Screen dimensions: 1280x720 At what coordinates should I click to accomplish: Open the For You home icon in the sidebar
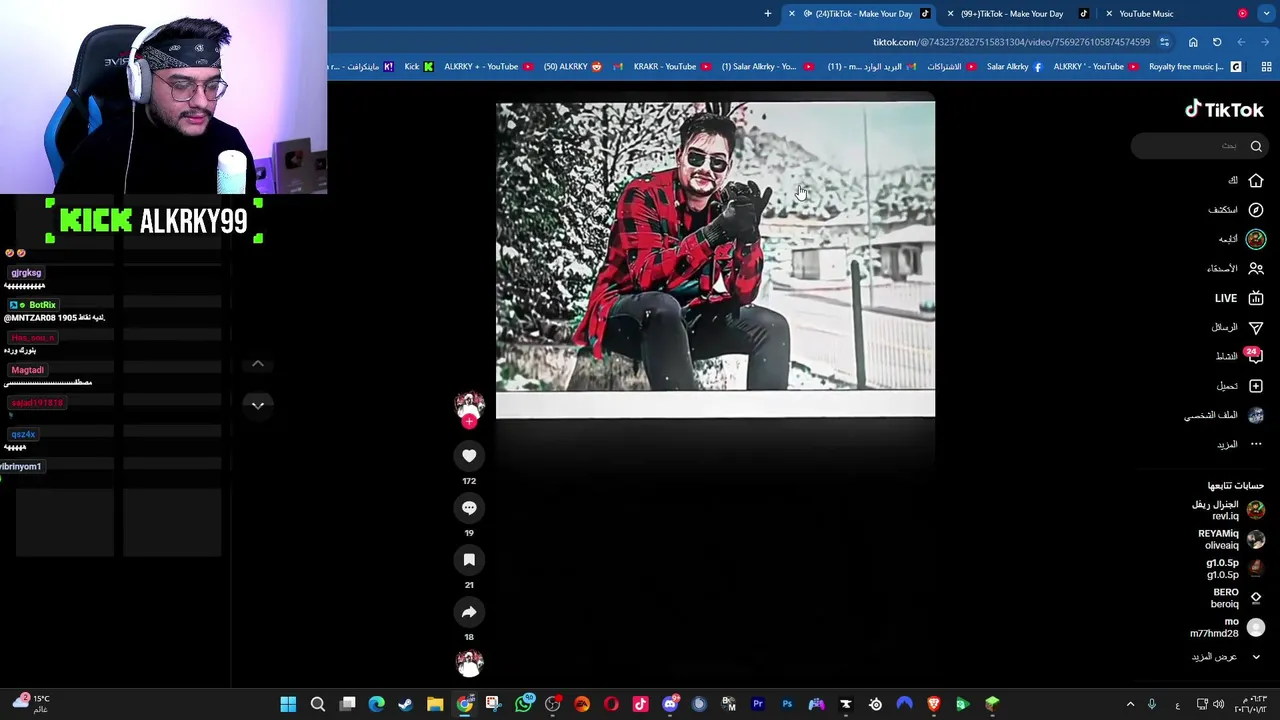coord(1256,180)
